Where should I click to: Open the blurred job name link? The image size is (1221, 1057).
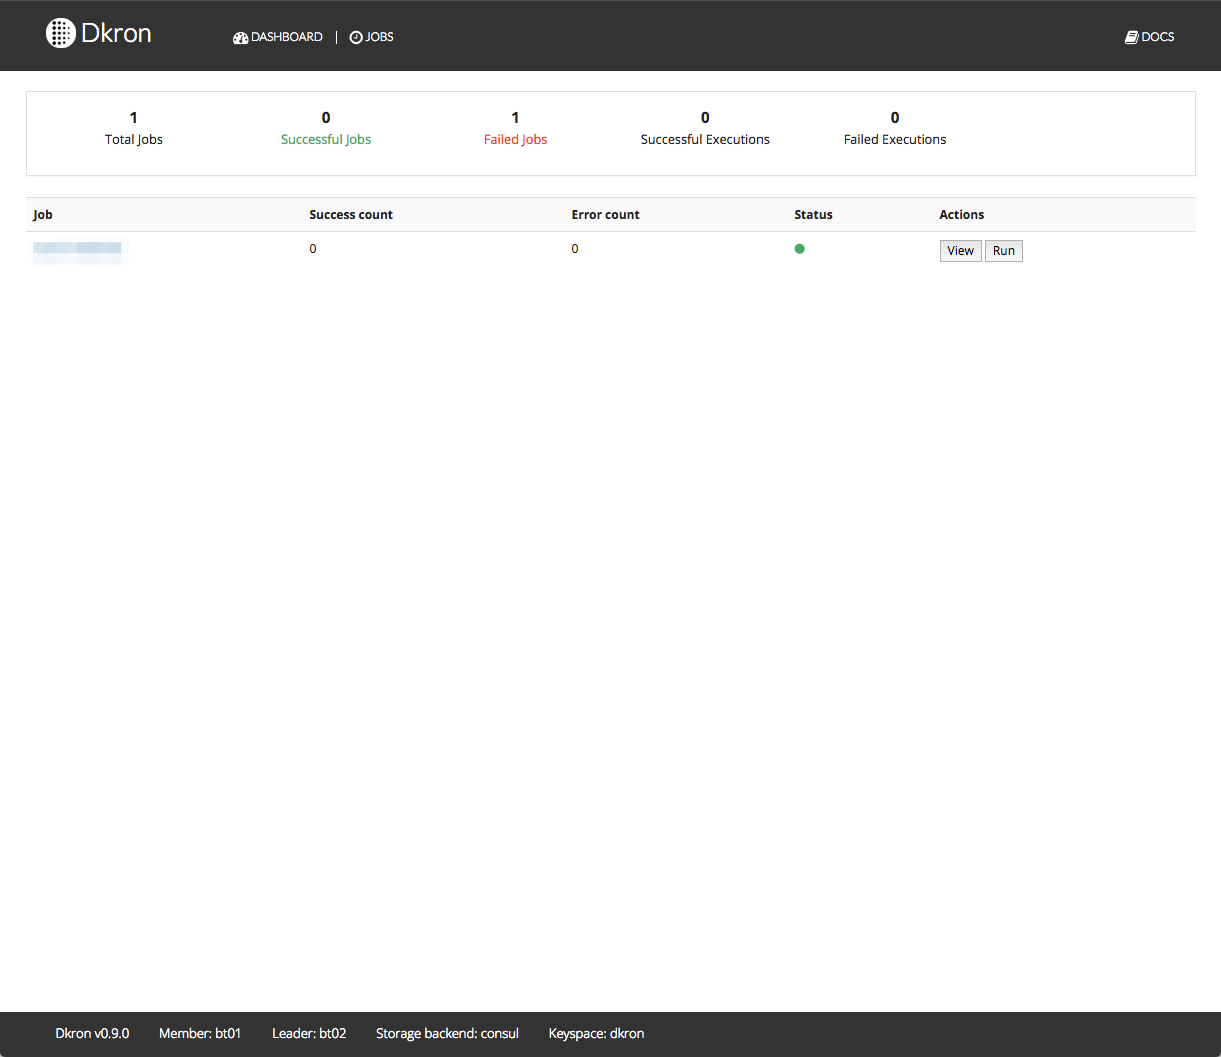[x=77, y=250]
